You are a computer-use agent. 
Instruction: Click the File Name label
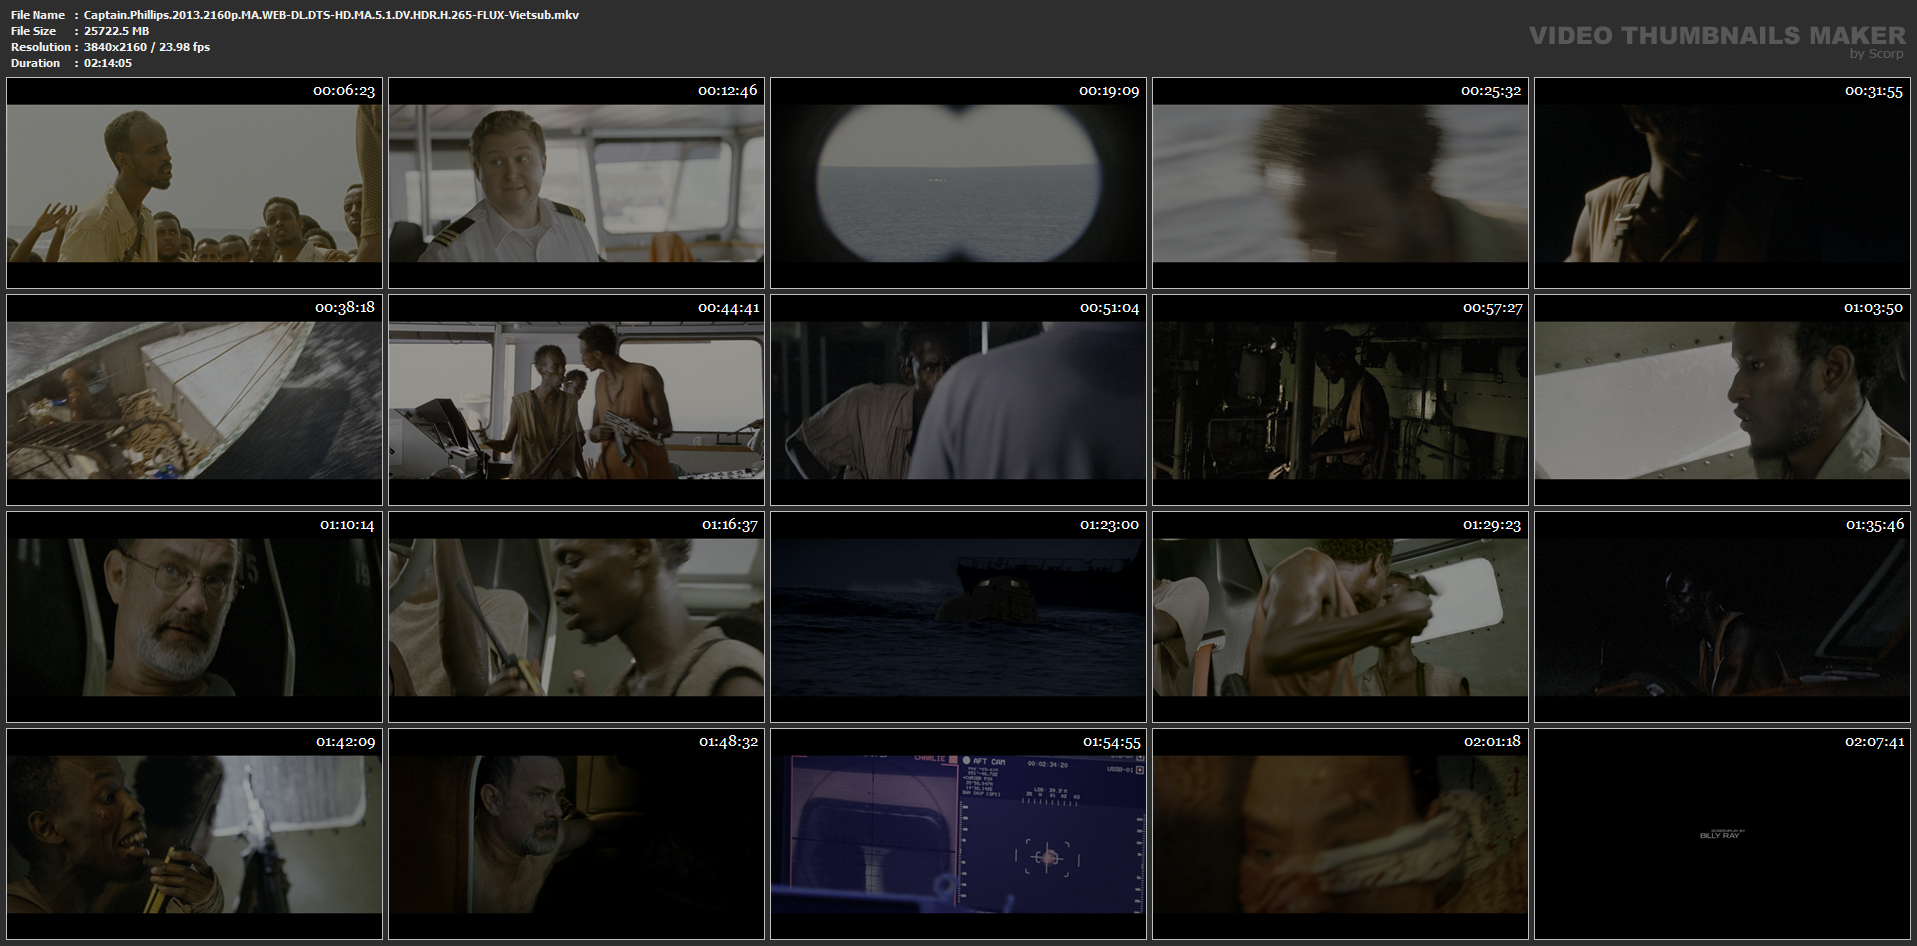point(38,15)
